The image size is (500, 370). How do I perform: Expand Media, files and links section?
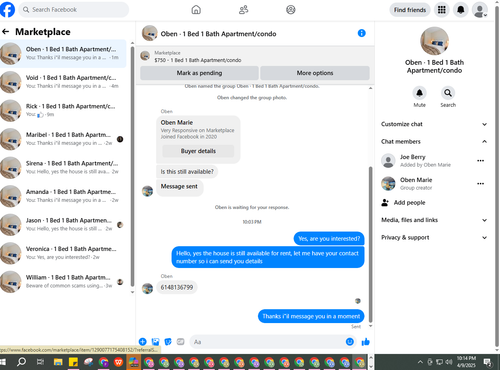[434, 220]
